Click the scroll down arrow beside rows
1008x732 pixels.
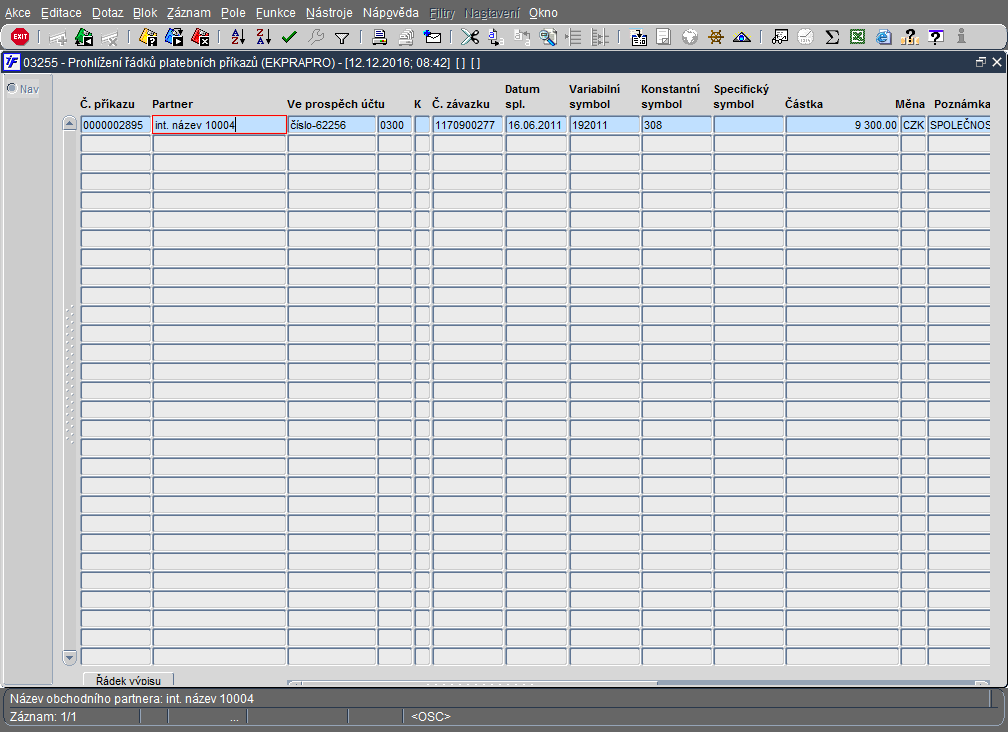[69, 657]
